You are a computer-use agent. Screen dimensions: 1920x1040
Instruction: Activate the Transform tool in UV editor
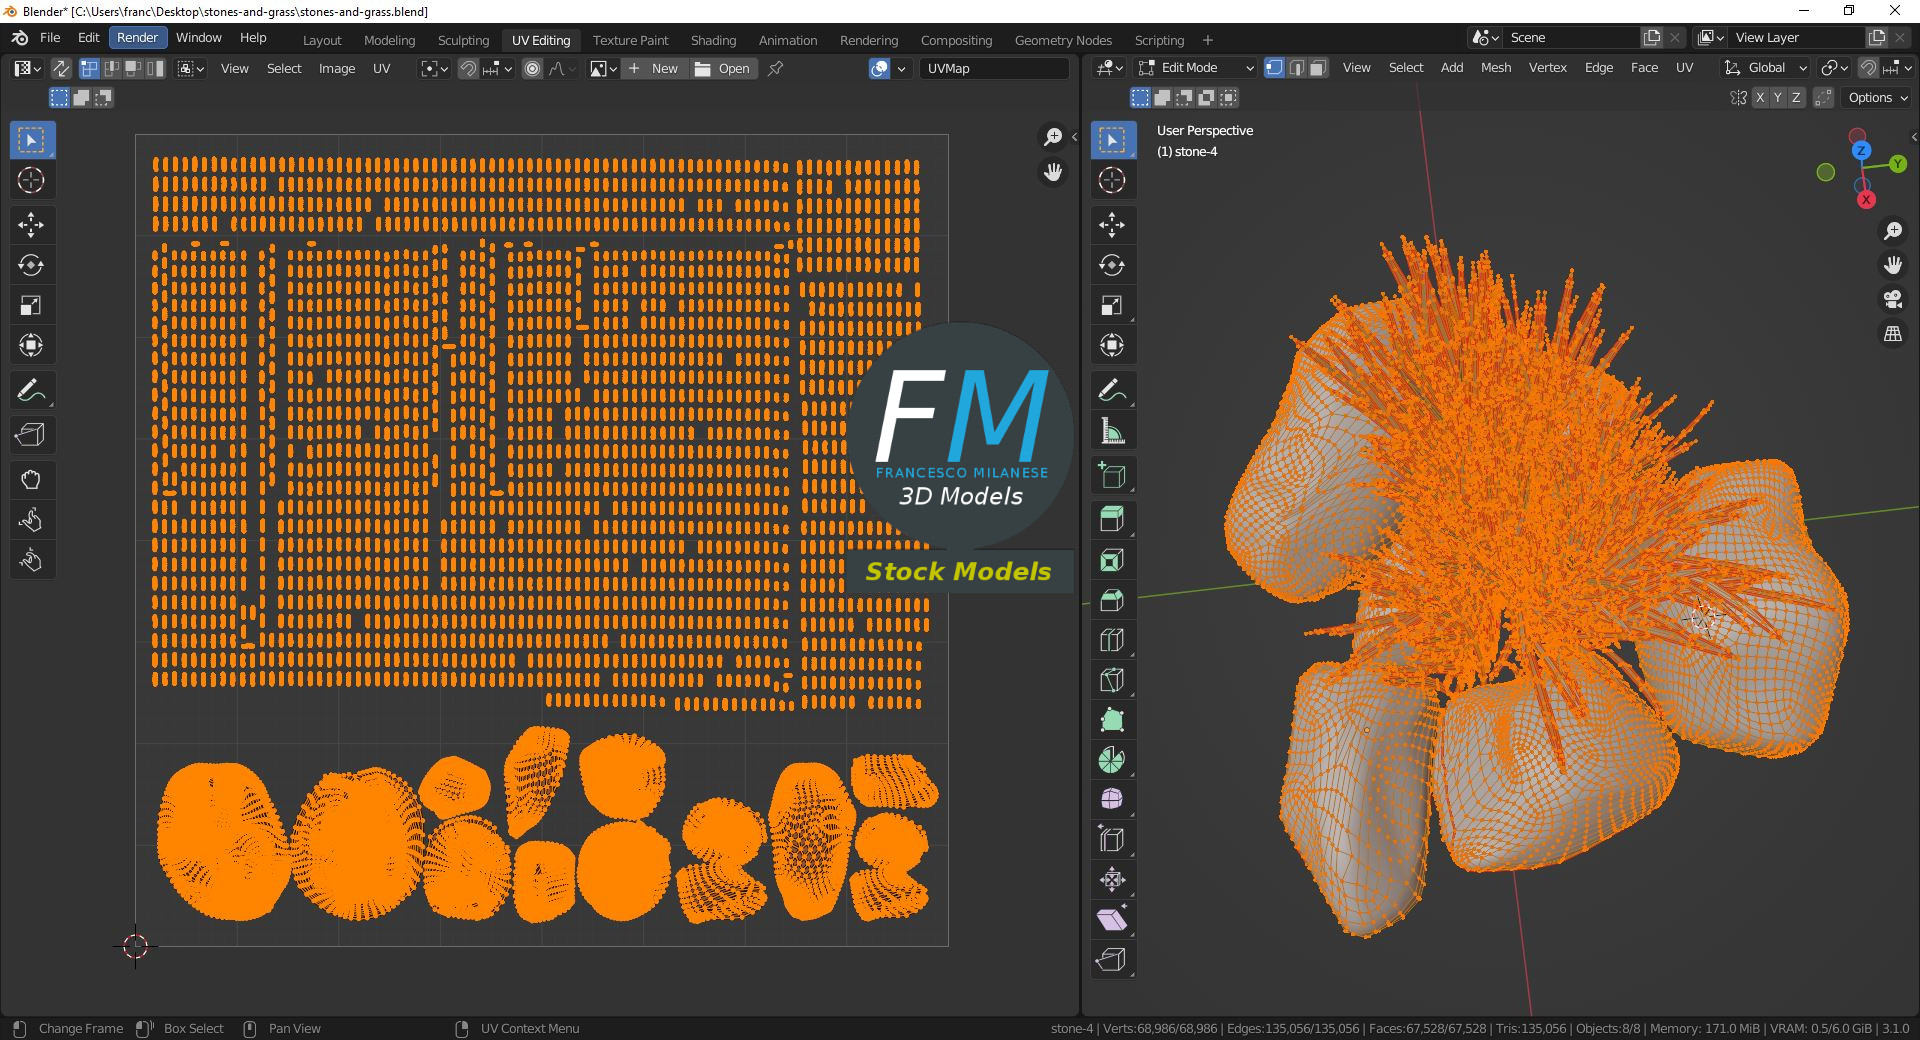[x=31, y=345]
